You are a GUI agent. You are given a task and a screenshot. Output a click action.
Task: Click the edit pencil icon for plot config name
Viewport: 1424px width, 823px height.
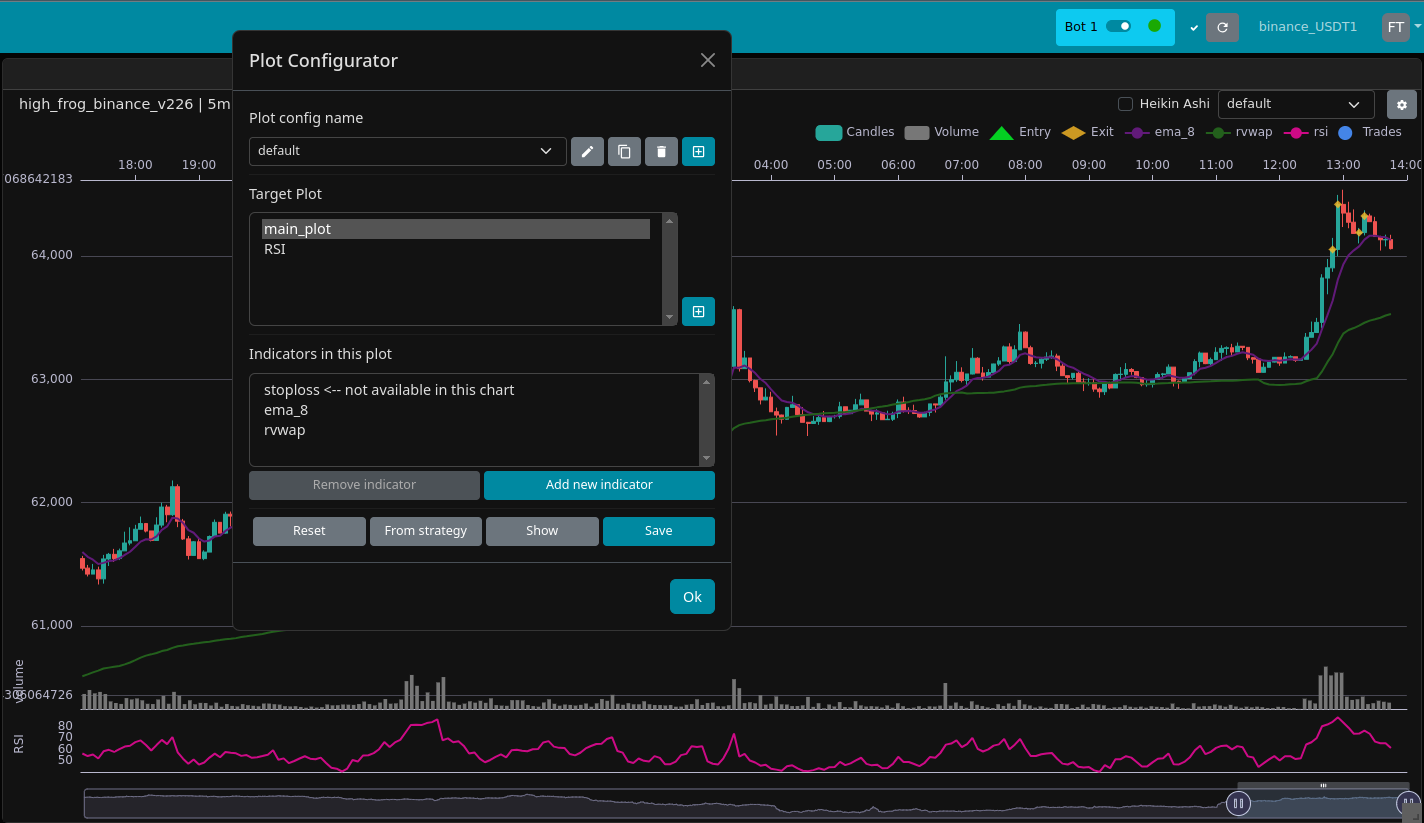[x=587, y=151]
